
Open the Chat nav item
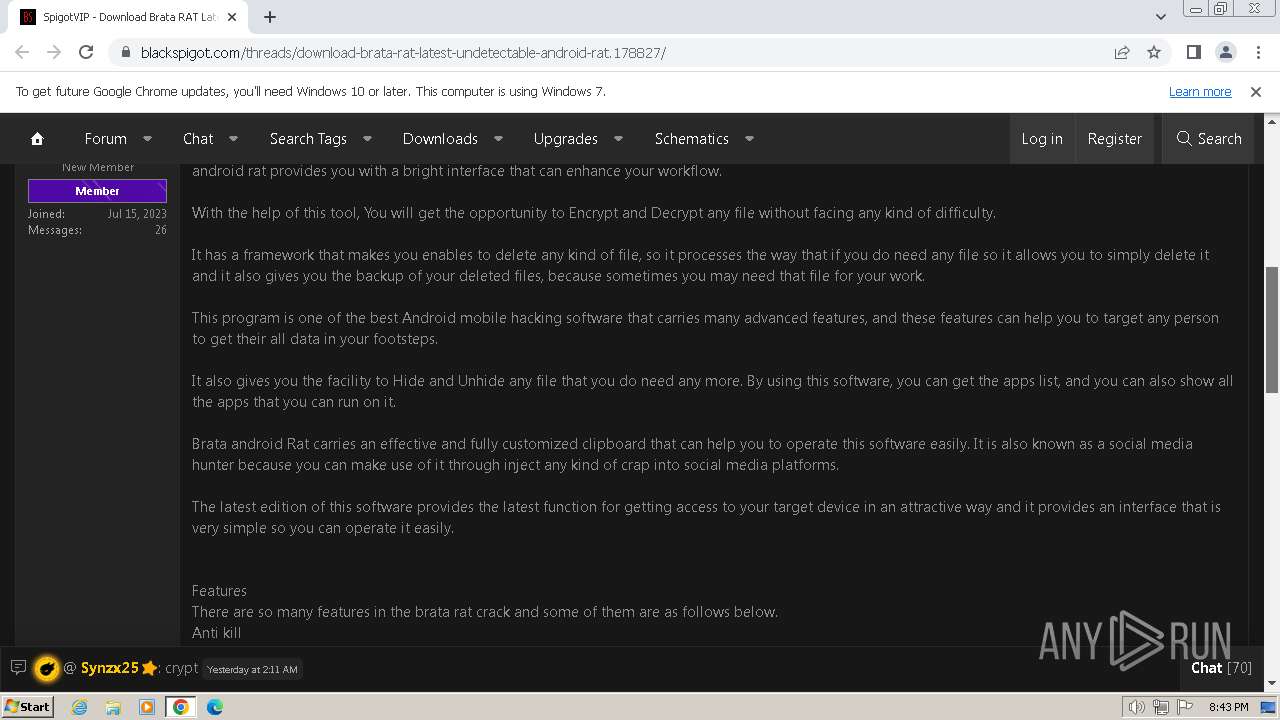[198, 139]
